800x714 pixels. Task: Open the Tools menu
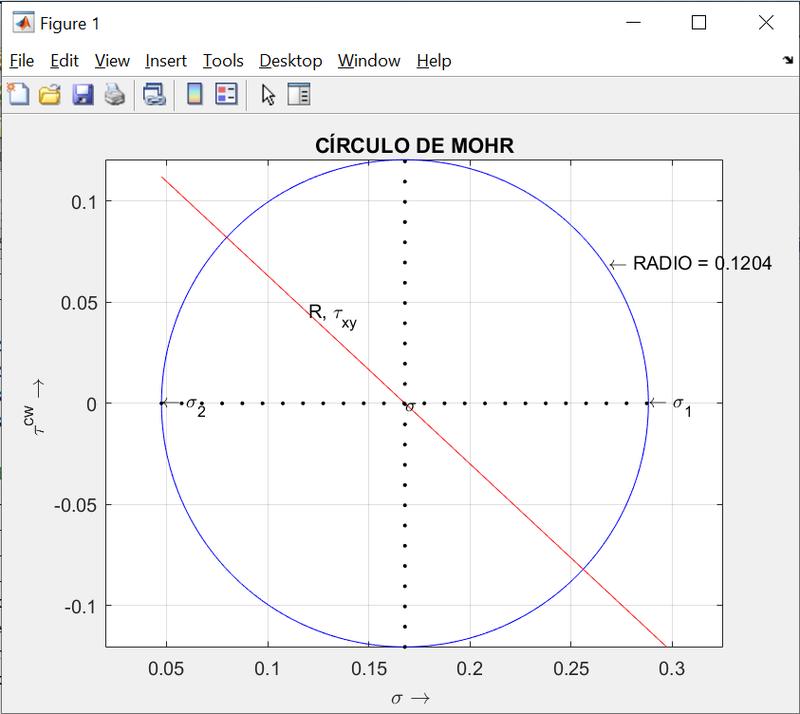point(222,61)
